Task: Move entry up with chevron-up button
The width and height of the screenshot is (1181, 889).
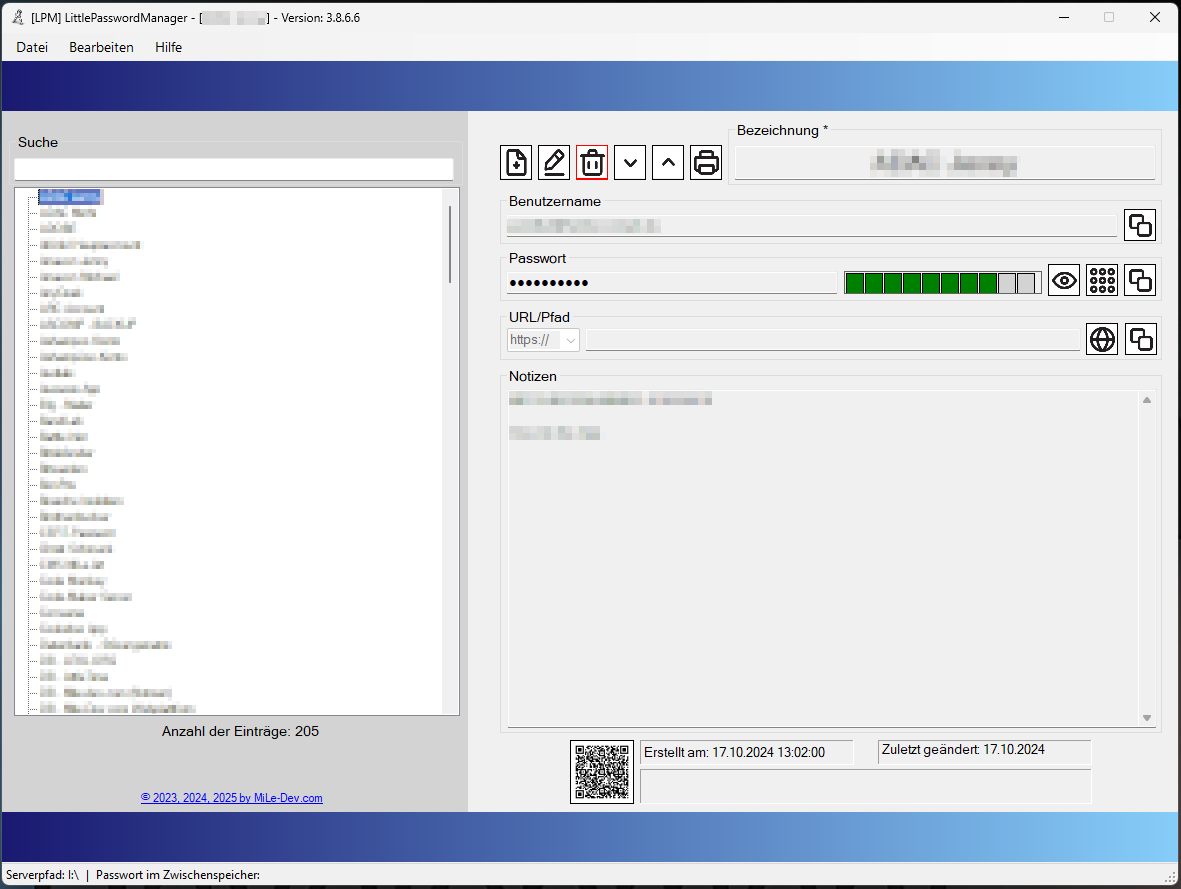Action: [x=668, y=163]
